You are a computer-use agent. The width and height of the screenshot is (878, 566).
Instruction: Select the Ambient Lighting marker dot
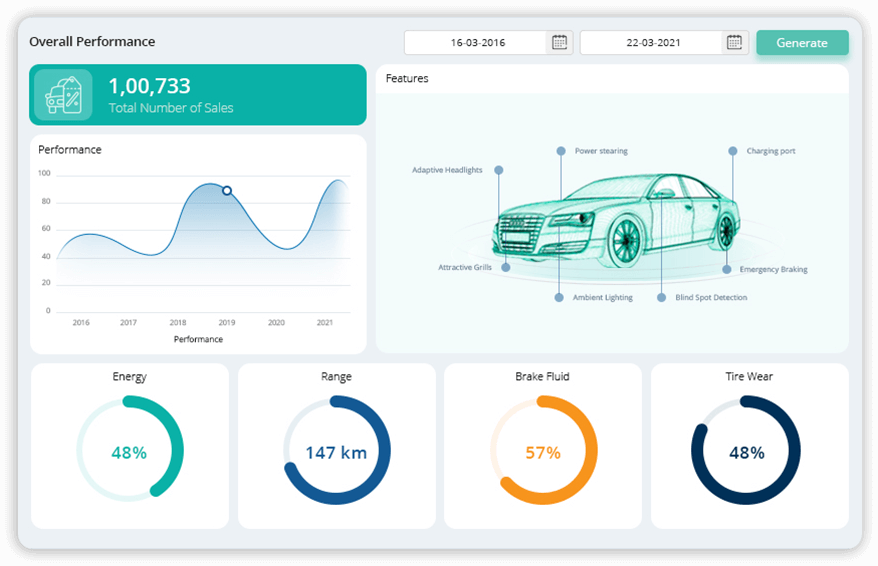click(559, 297)
